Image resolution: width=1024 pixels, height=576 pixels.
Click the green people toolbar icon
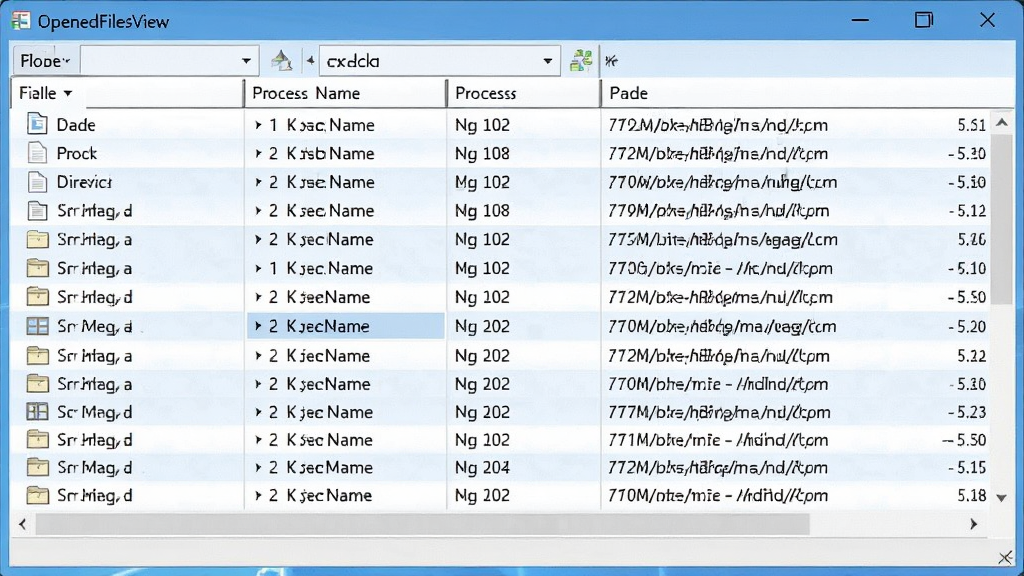coord(581,61)
